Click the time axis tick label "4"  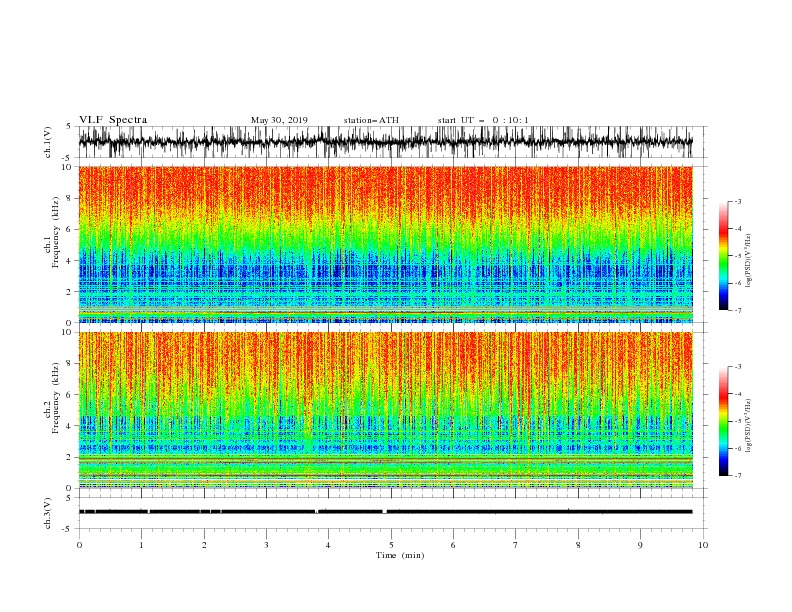[328, 545]
